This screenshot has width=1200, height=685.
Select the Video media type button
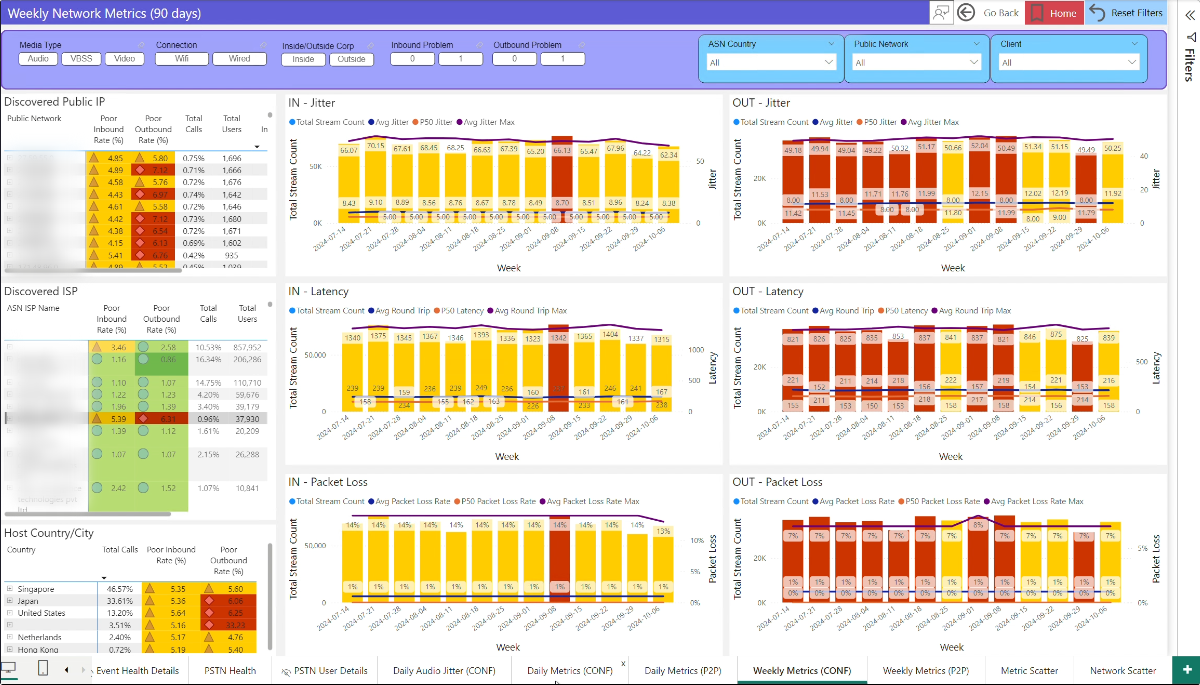[x=124, y=59]
